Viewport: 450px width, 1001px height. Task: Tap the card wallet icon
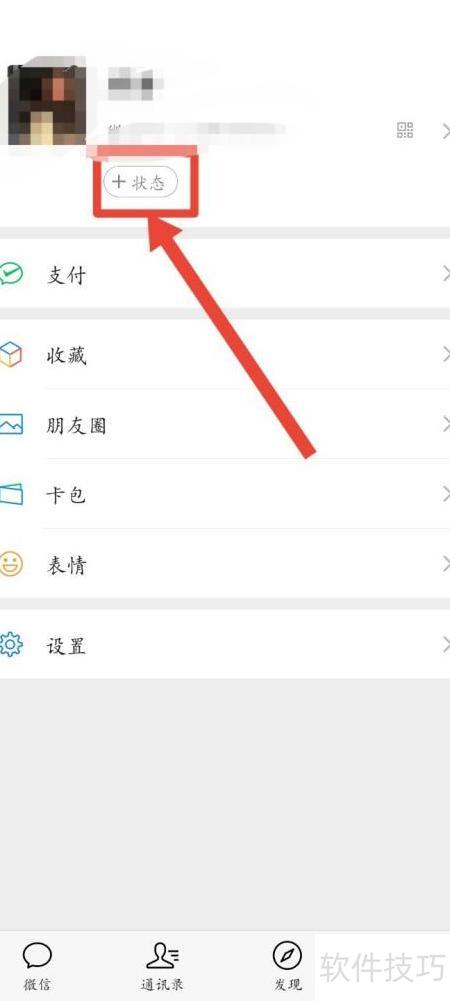(x=11, y=494)
